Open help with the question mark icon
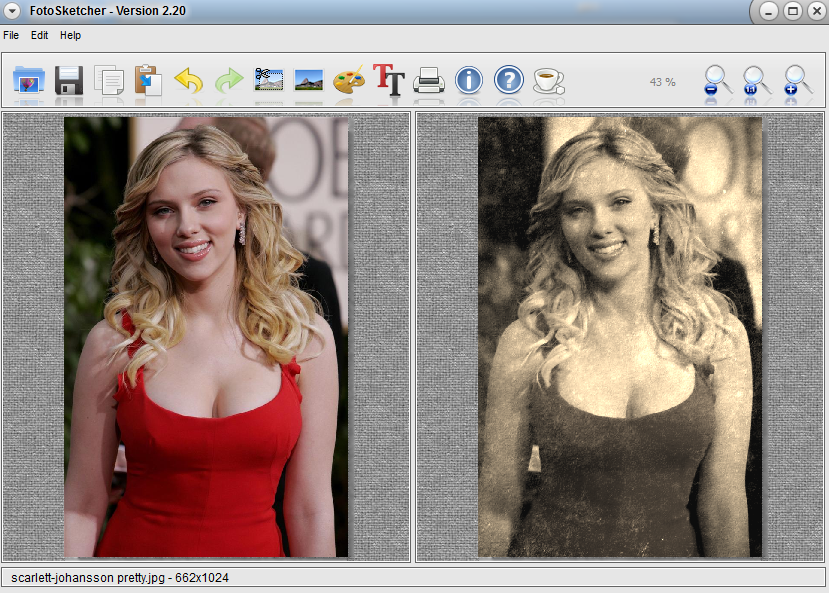The width and height of the screenshot is (829, 593). [x=509, y=80]
